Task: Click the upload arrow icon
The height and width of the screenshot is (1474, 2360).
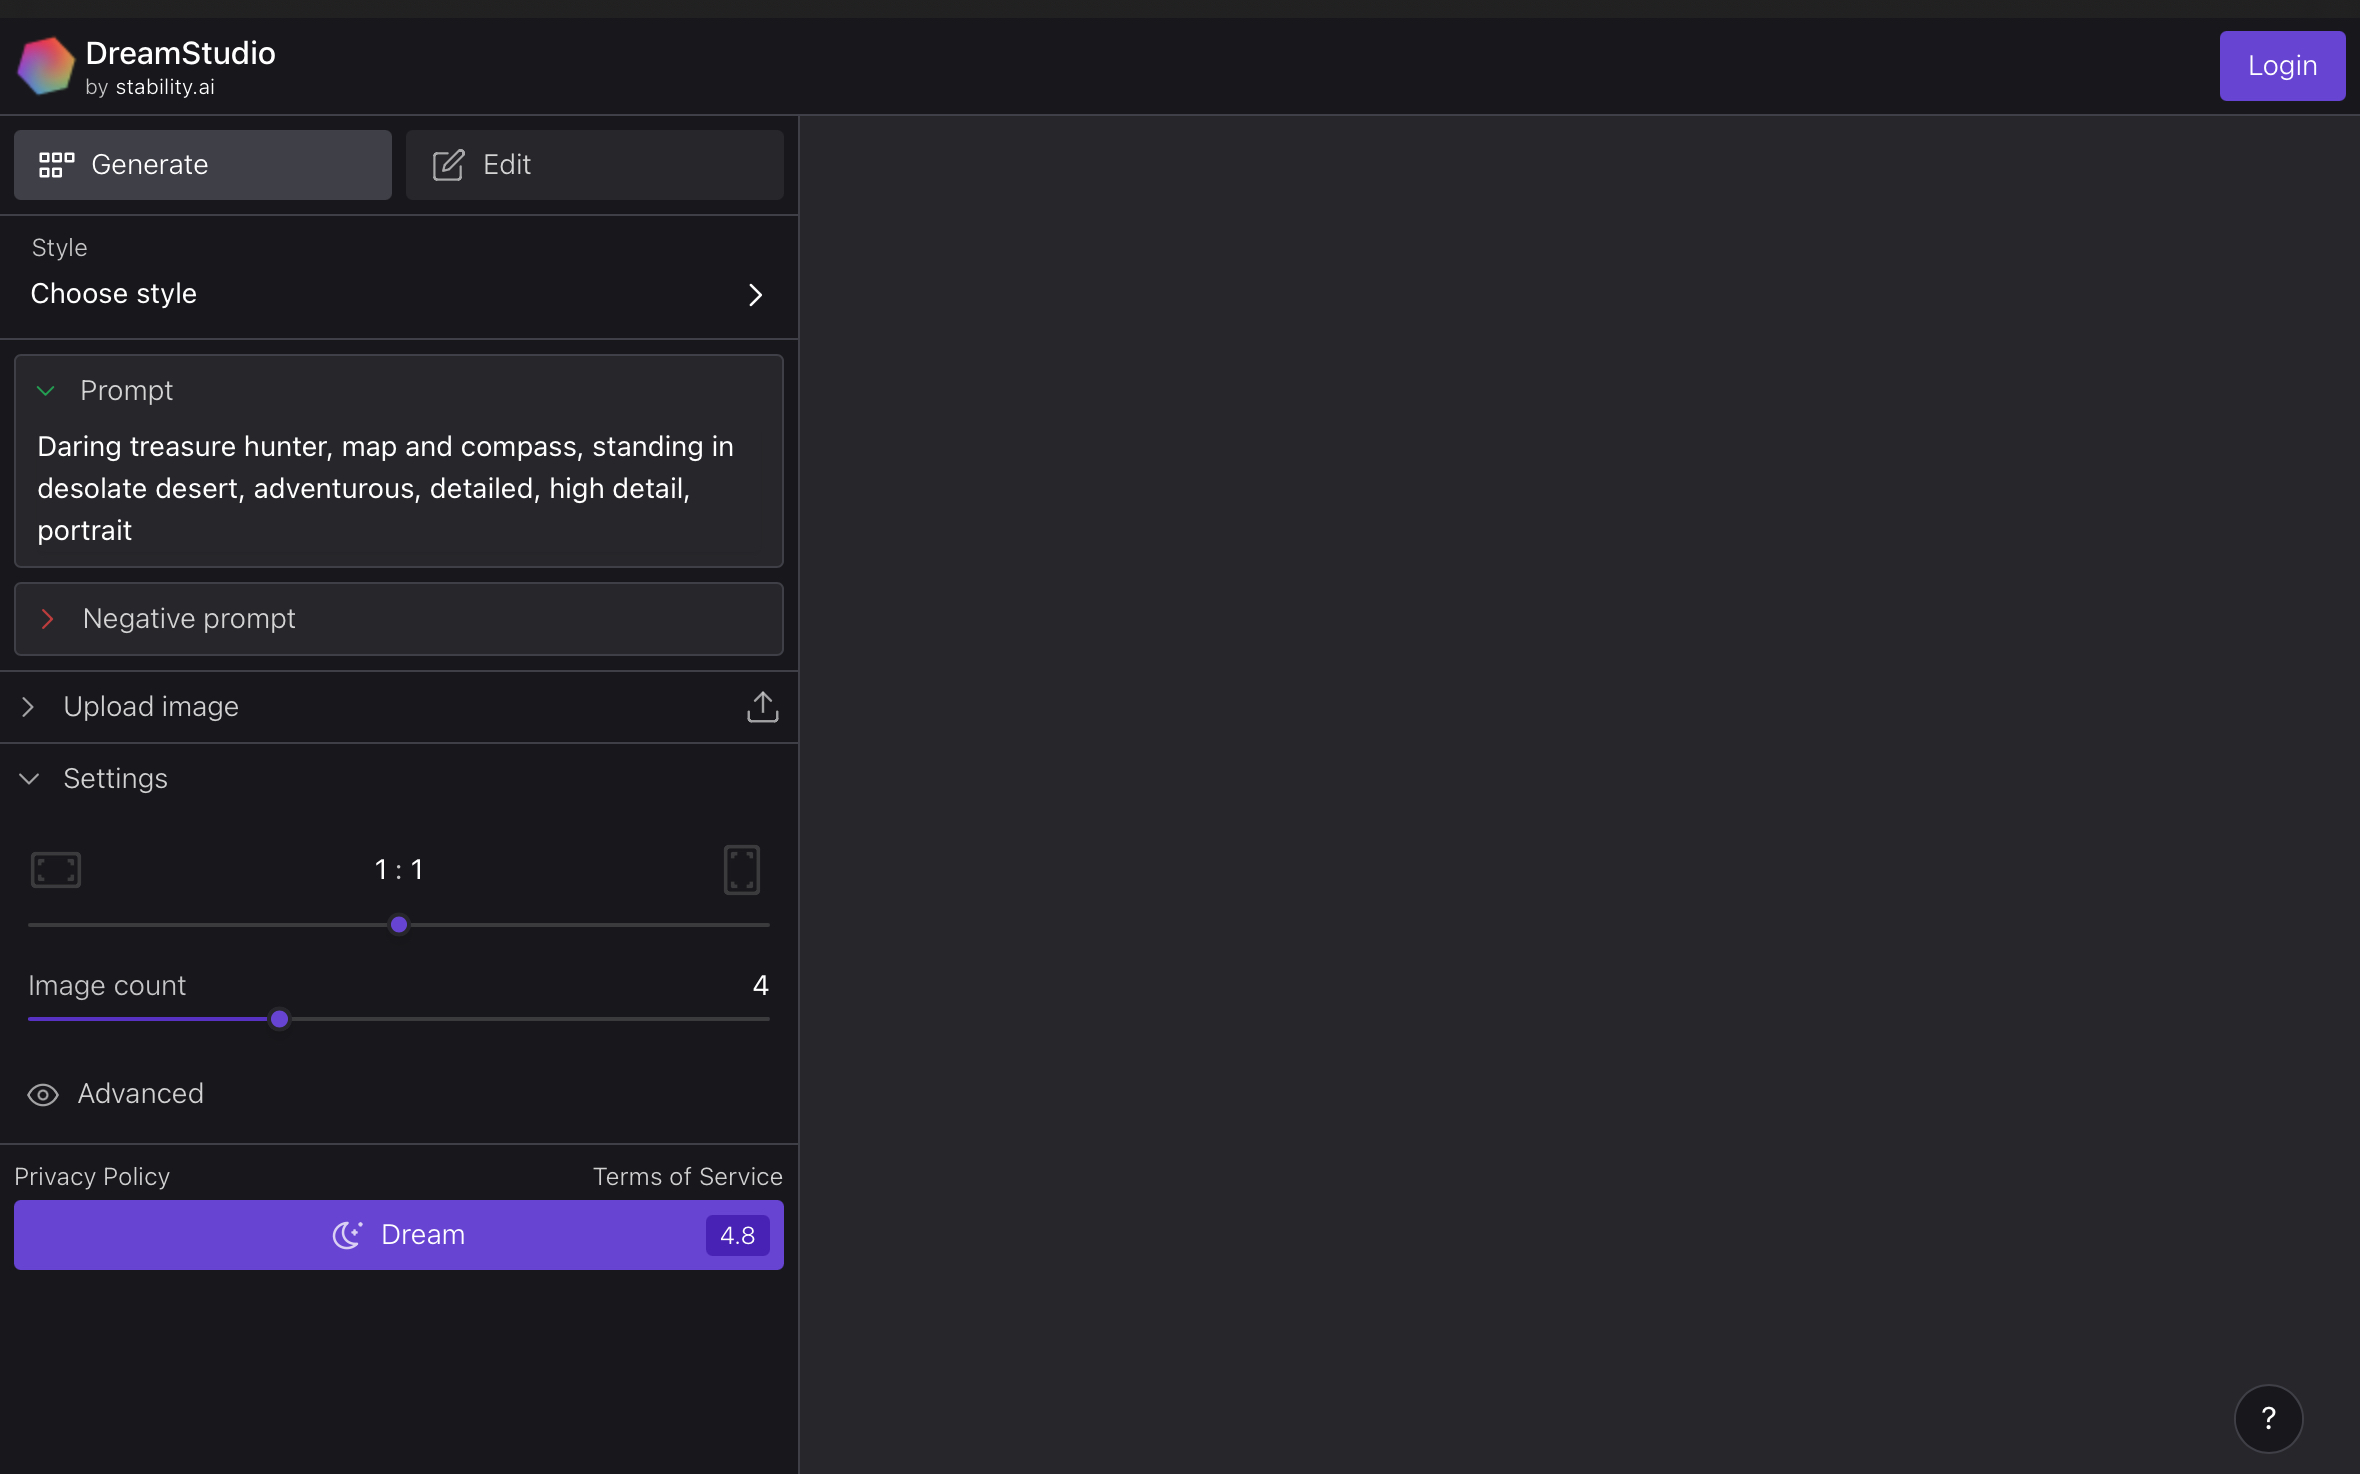Action: click(x=762, y=707)
